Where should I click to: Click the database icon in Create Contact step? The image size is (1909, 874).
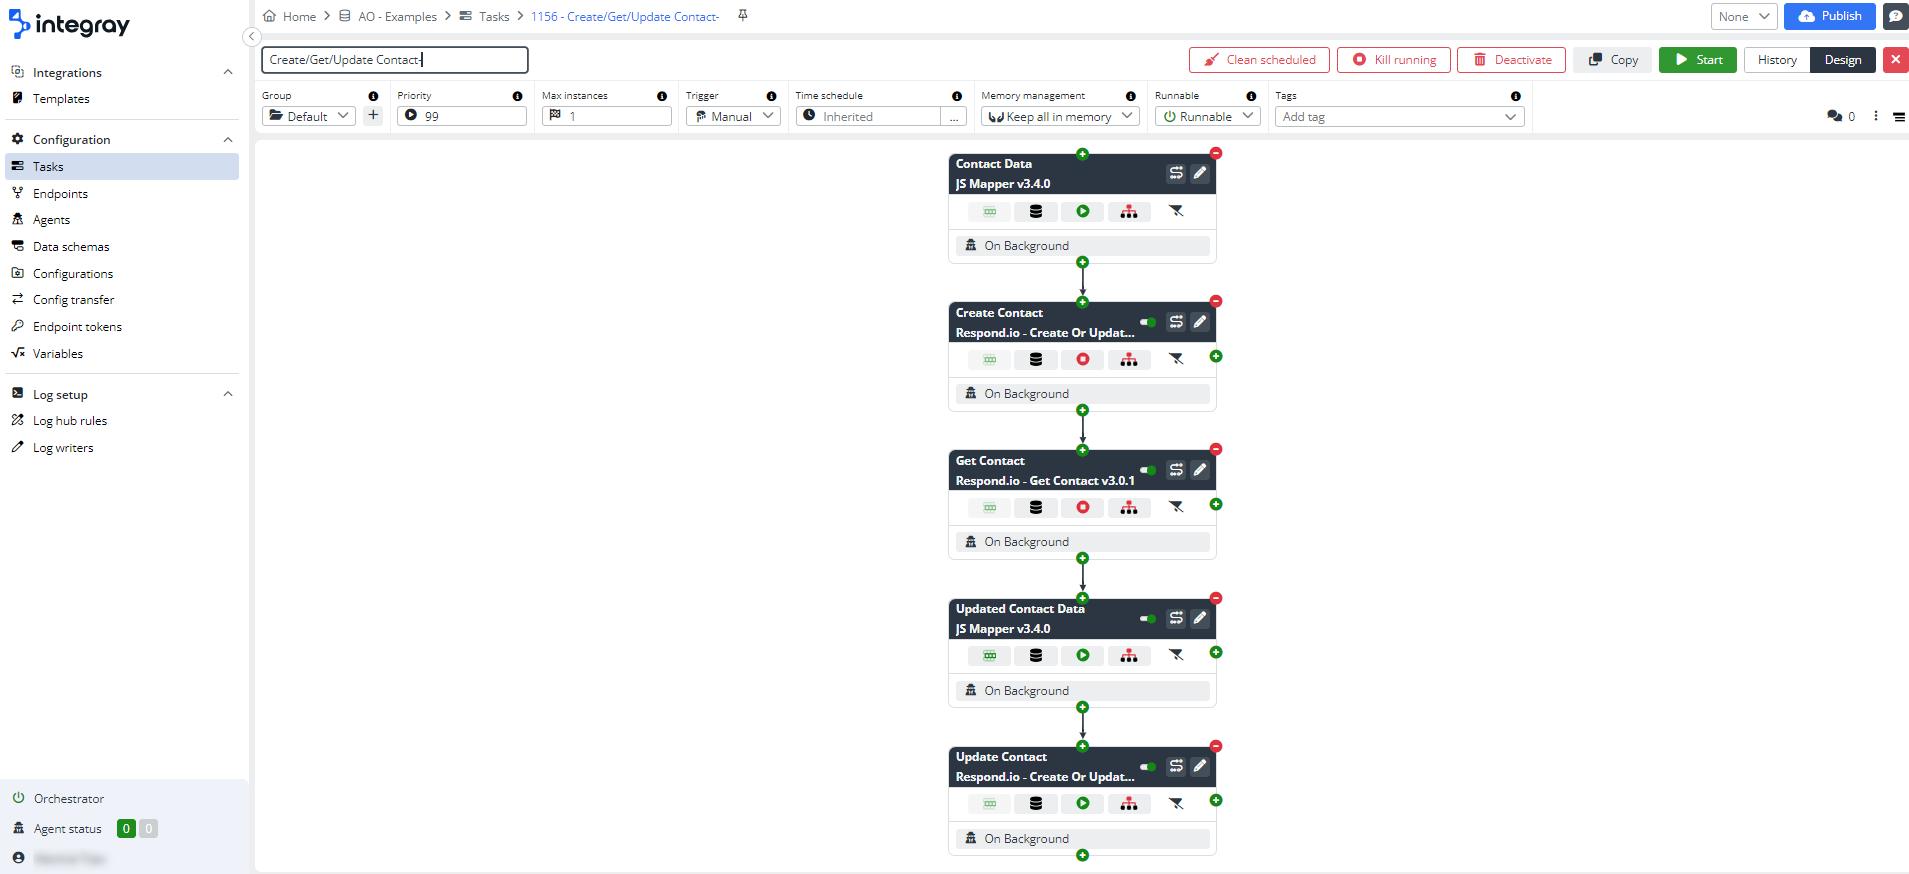pos(1036,360)
